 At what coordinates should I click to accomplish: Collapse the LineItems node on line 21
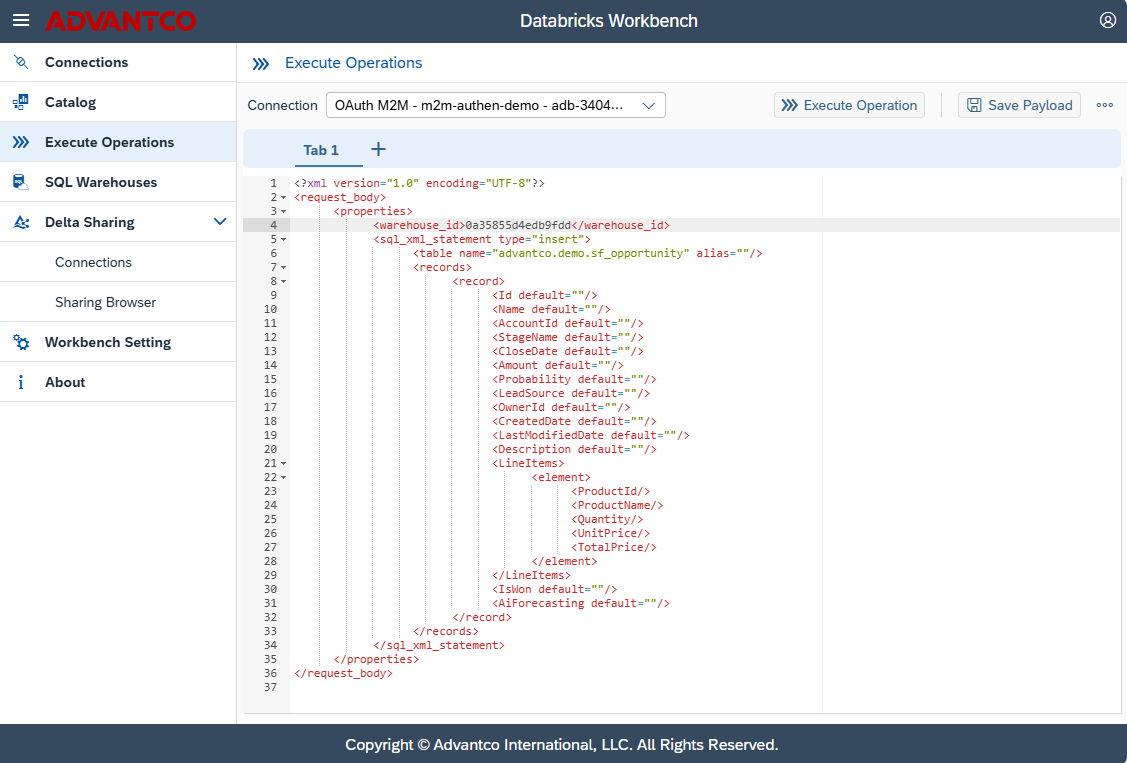pos(284,464)
